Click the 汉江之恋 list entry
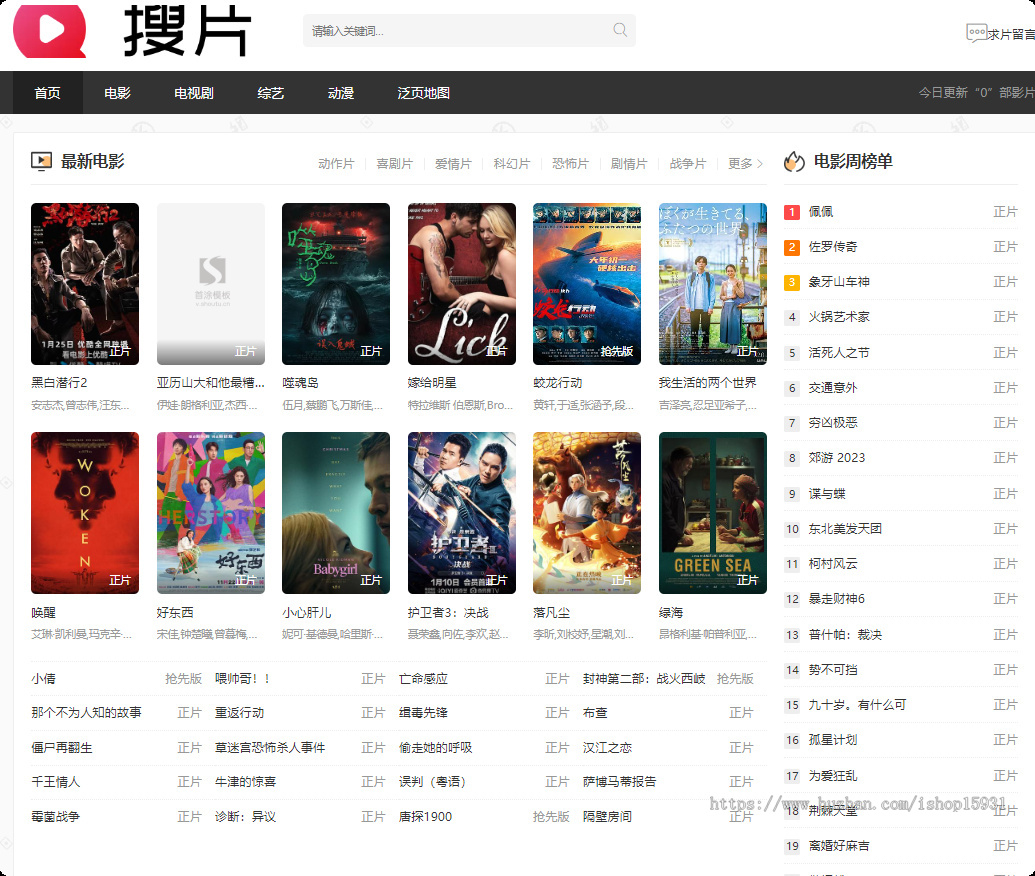 [x=607, y=748]
